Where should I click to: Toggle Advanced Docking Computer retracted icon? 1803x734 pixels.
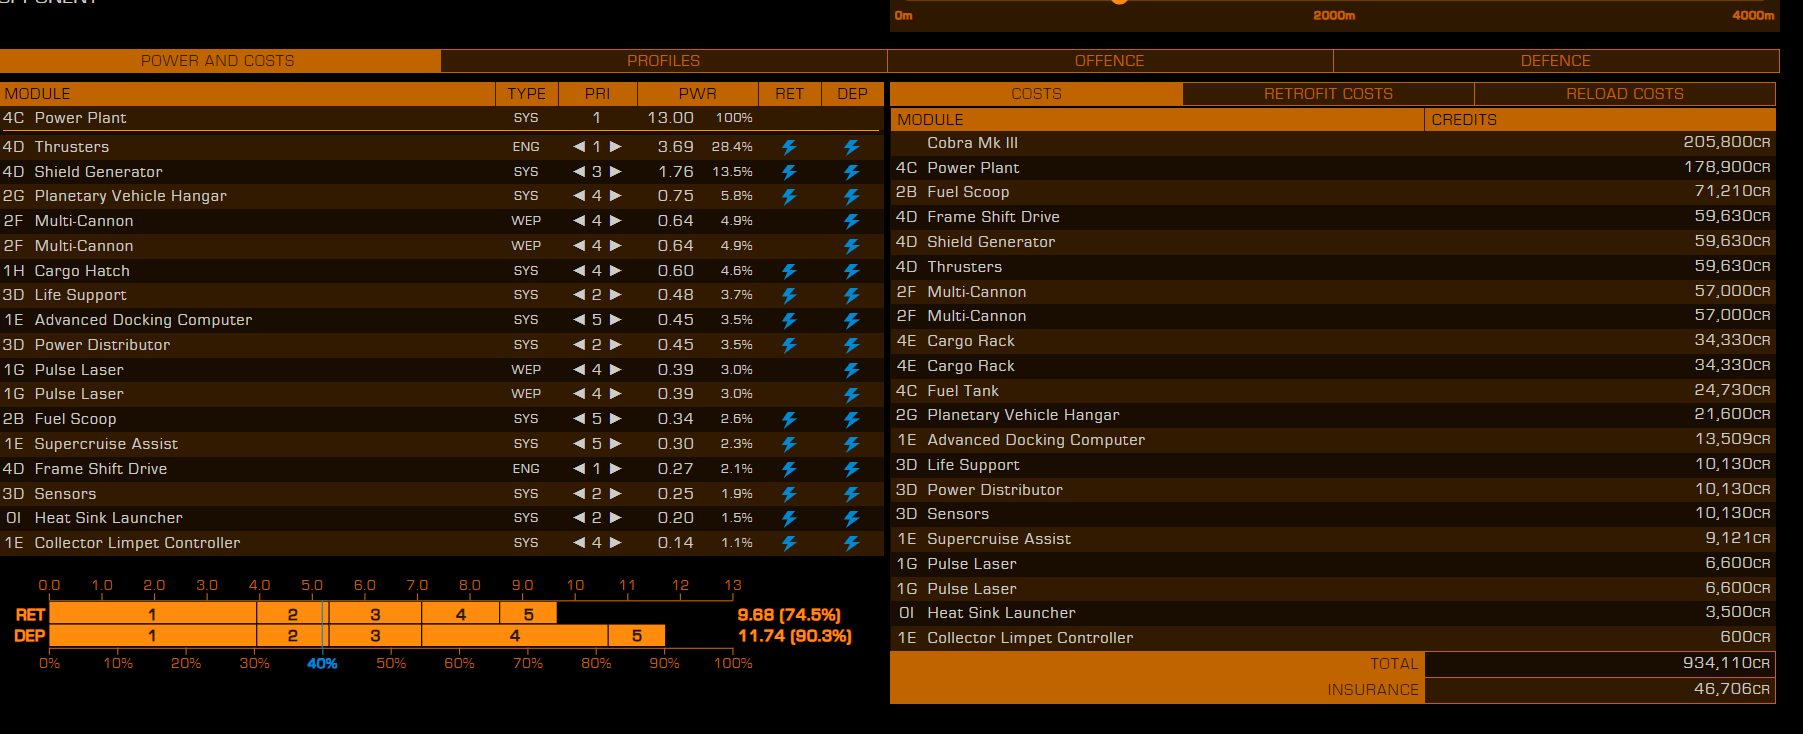point(789,320)
